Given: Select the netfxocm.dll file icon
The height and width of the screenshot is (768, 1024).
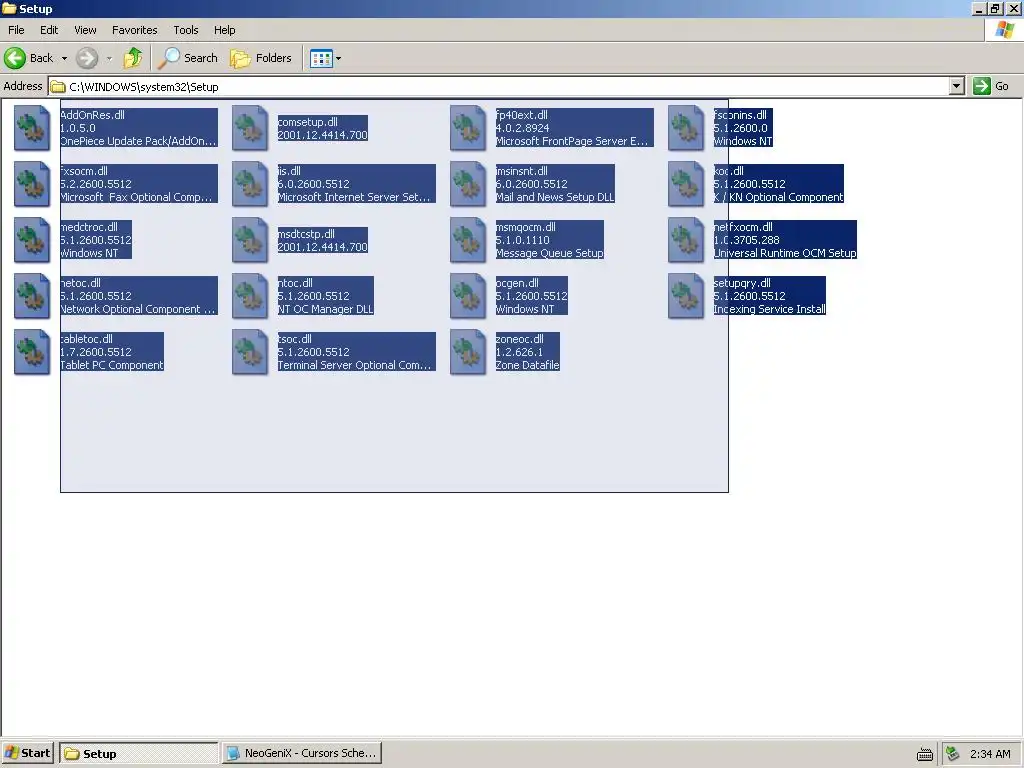Looking at the screenshot, I should (686, 240).
